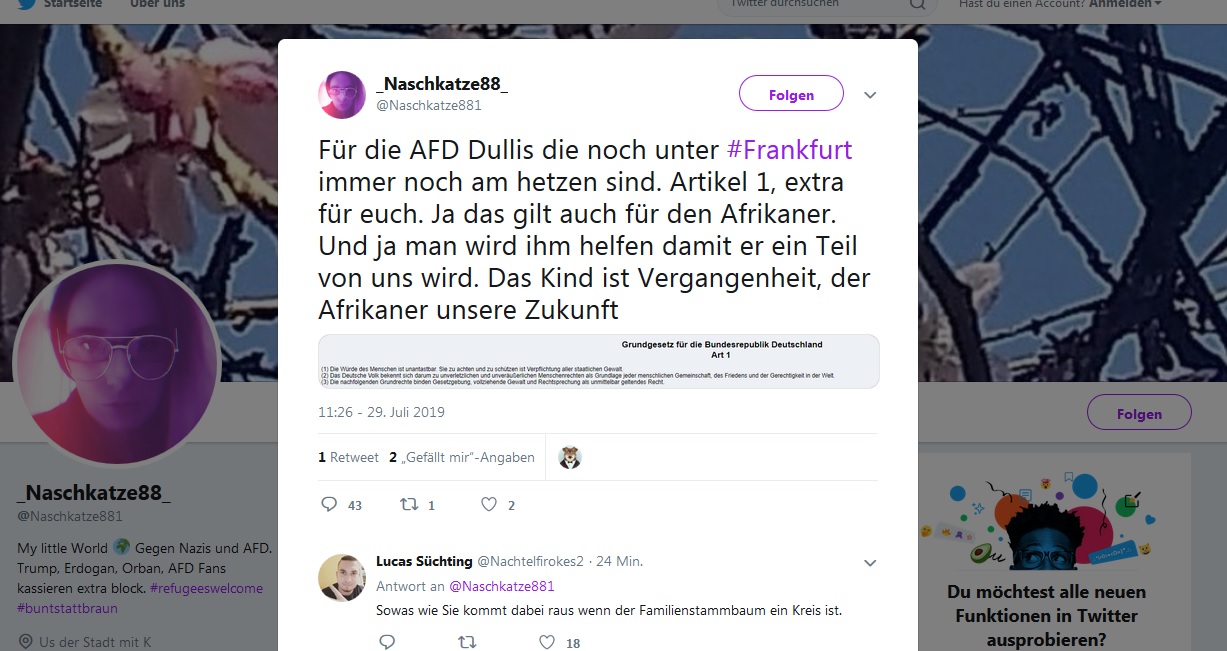1227x651 pixels.
Task: Click the reply icon on Lucas Süchting's reply
Action: coord(387,642)
